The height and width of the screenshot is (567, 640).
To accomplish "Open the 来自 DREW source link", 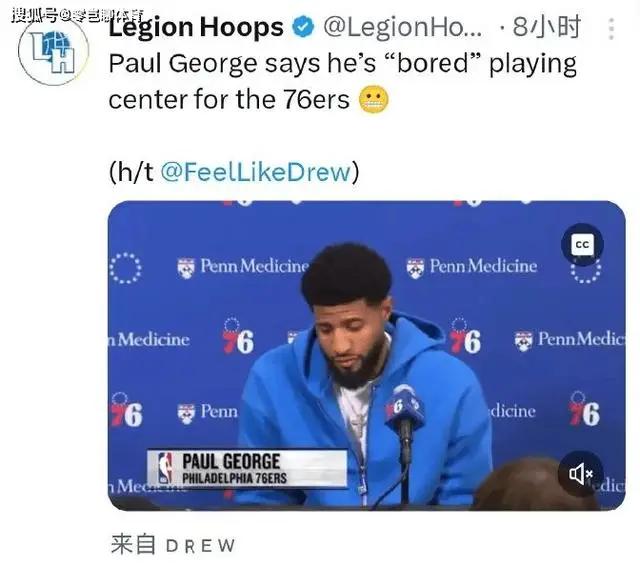I will pos(173,545).
